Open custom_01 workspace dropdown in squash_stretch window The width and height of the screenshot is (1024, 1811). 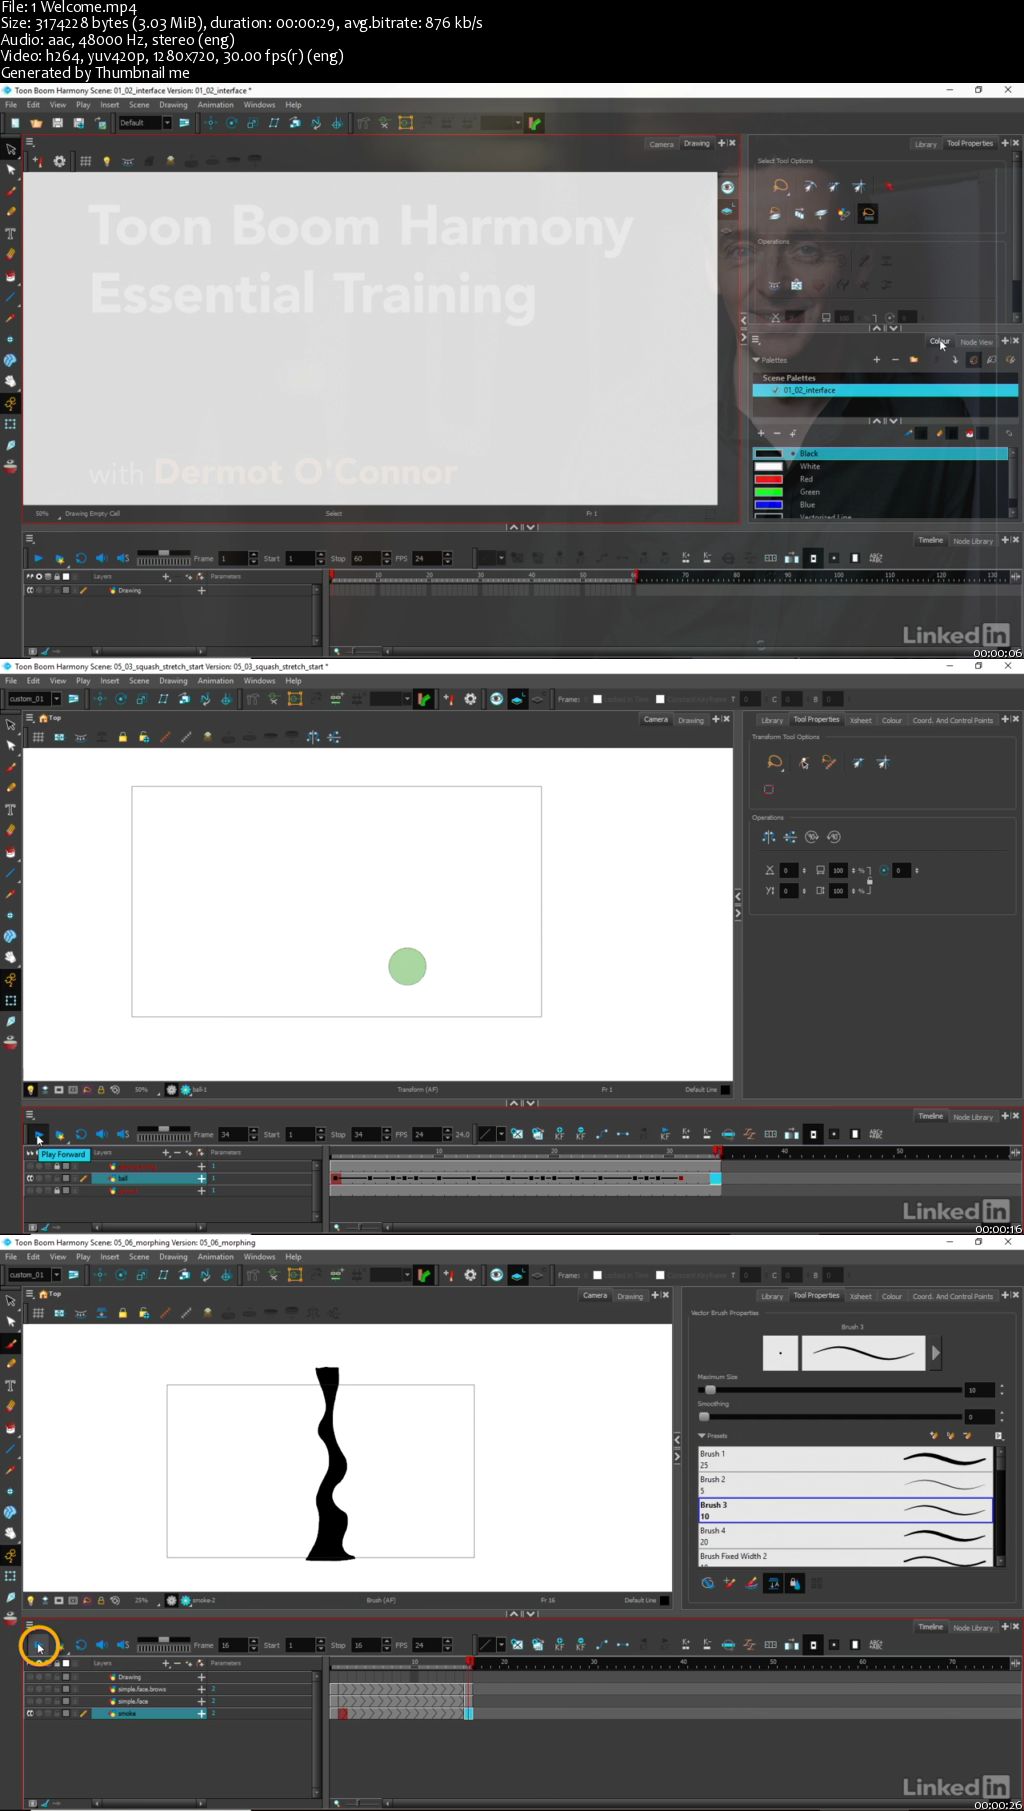[57, 699]
